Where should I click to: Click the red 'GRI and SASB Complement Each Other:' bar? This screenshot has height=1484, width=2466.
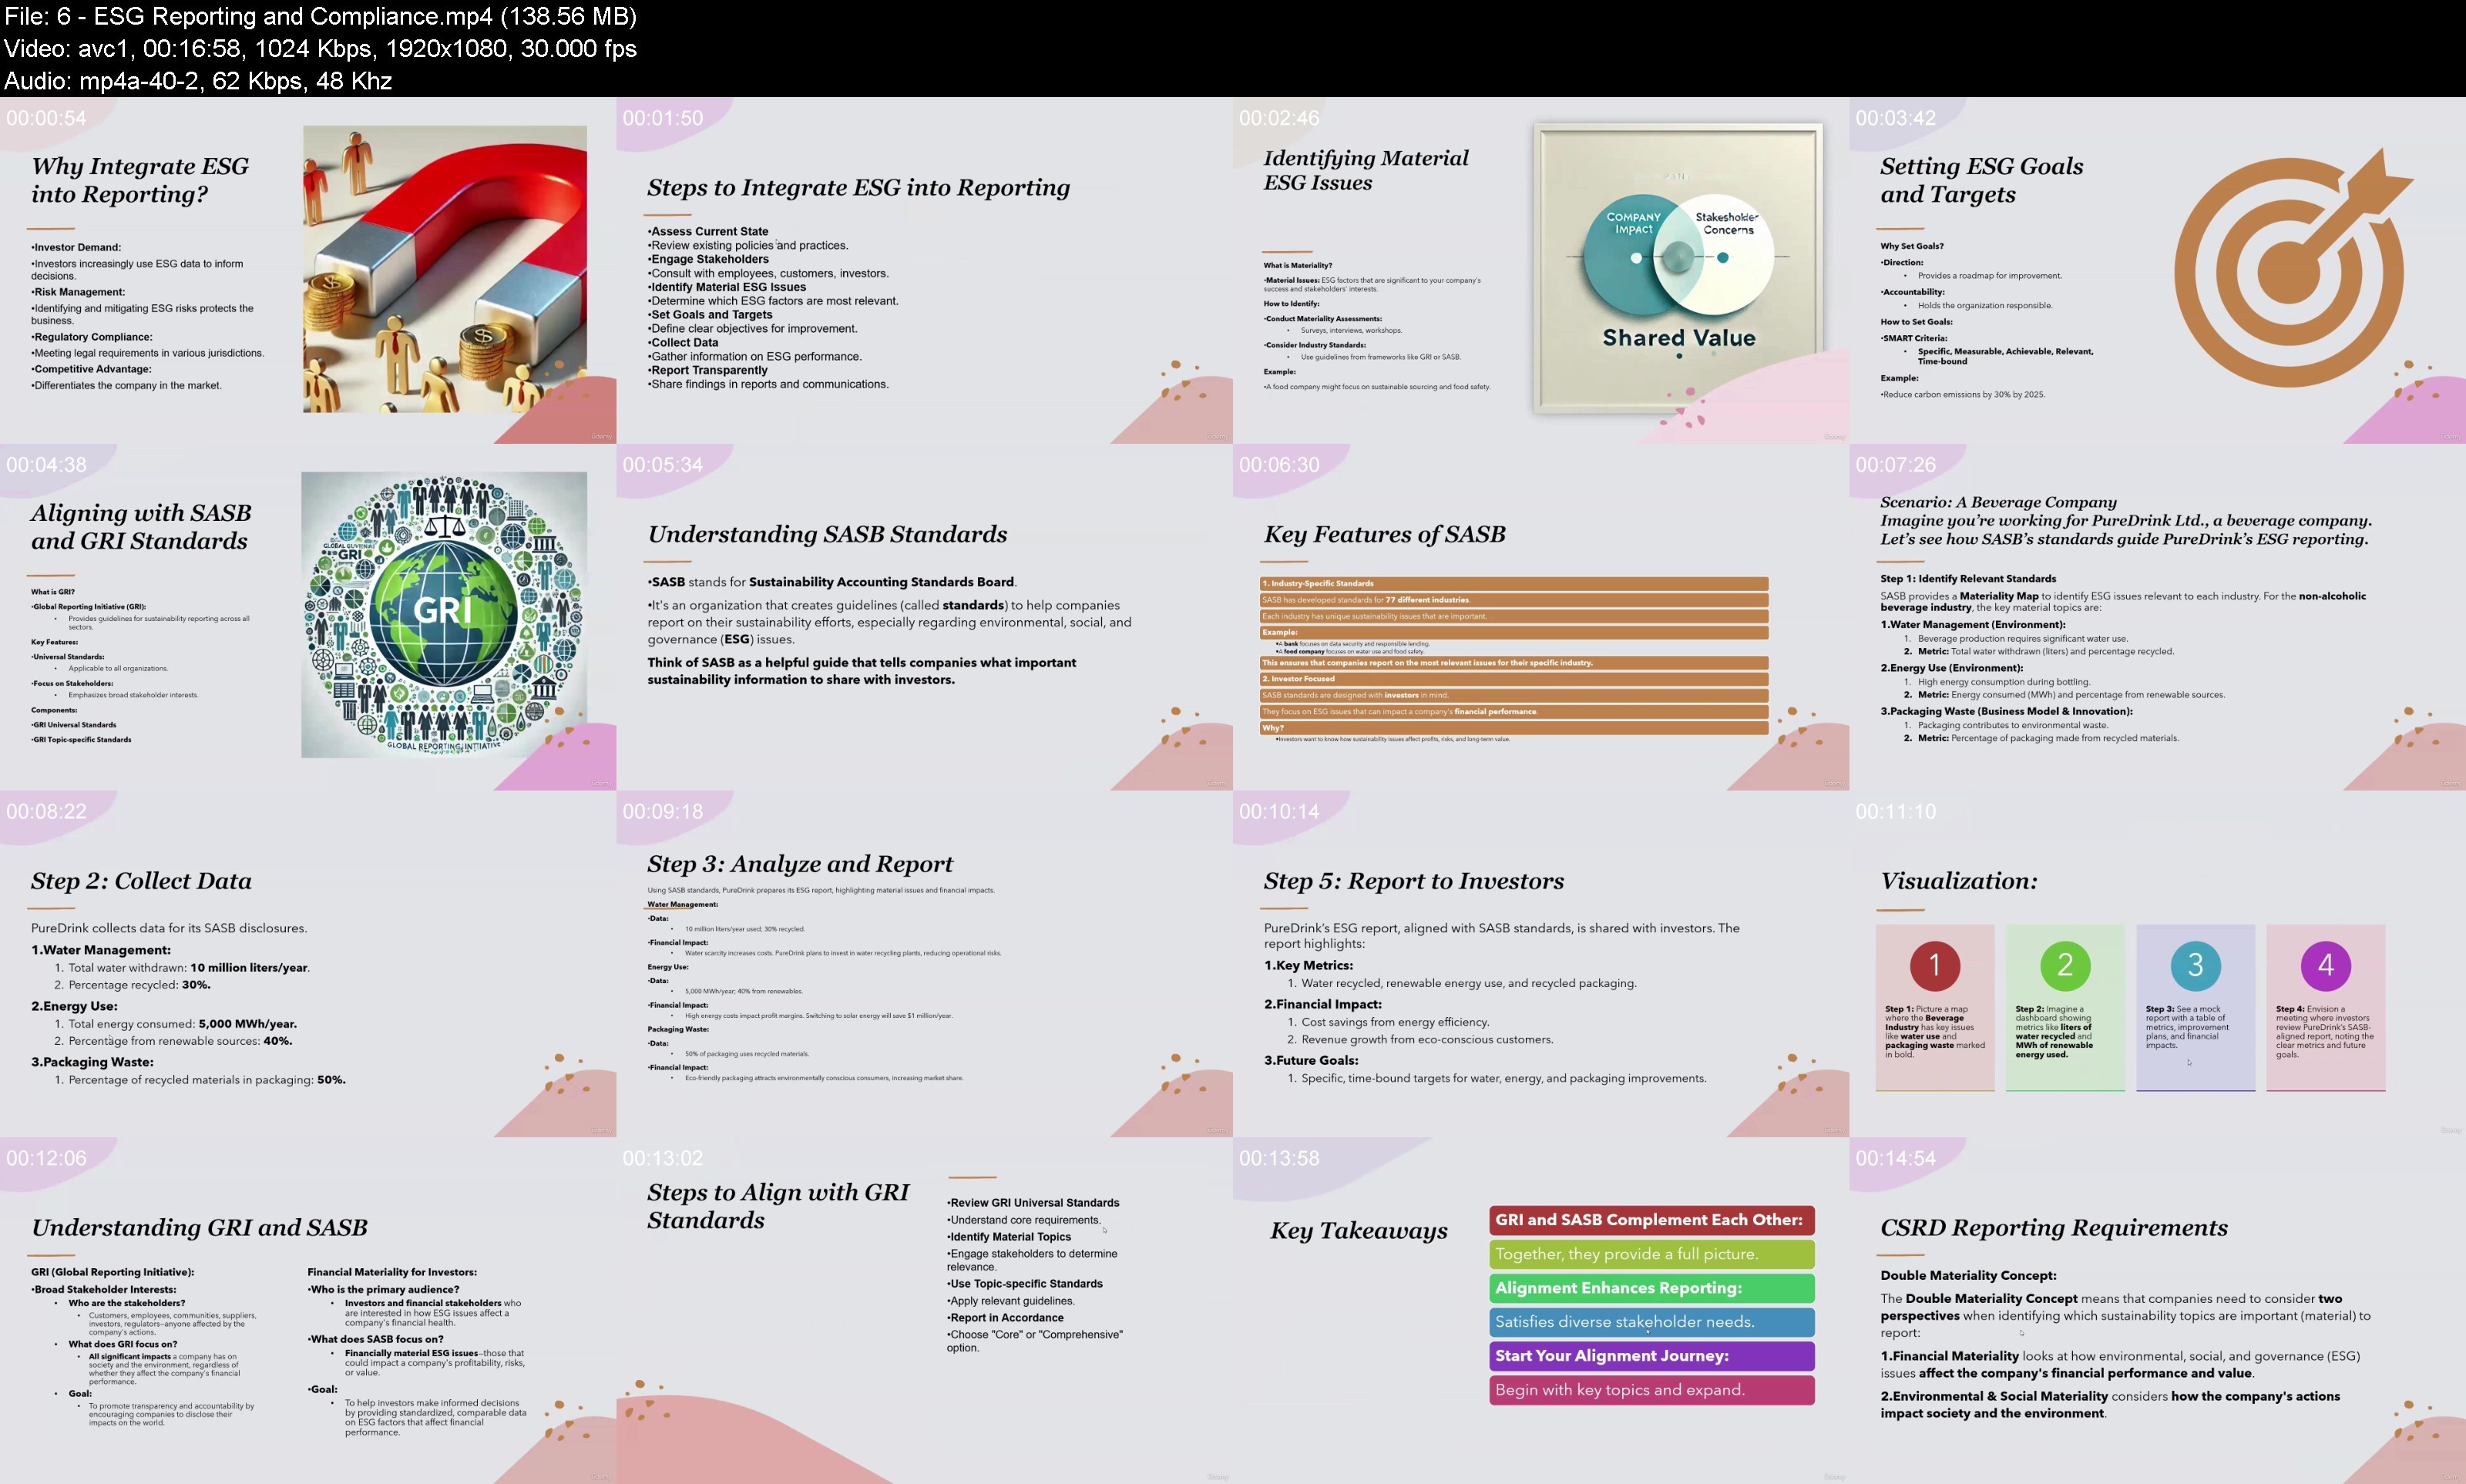1652,1220
